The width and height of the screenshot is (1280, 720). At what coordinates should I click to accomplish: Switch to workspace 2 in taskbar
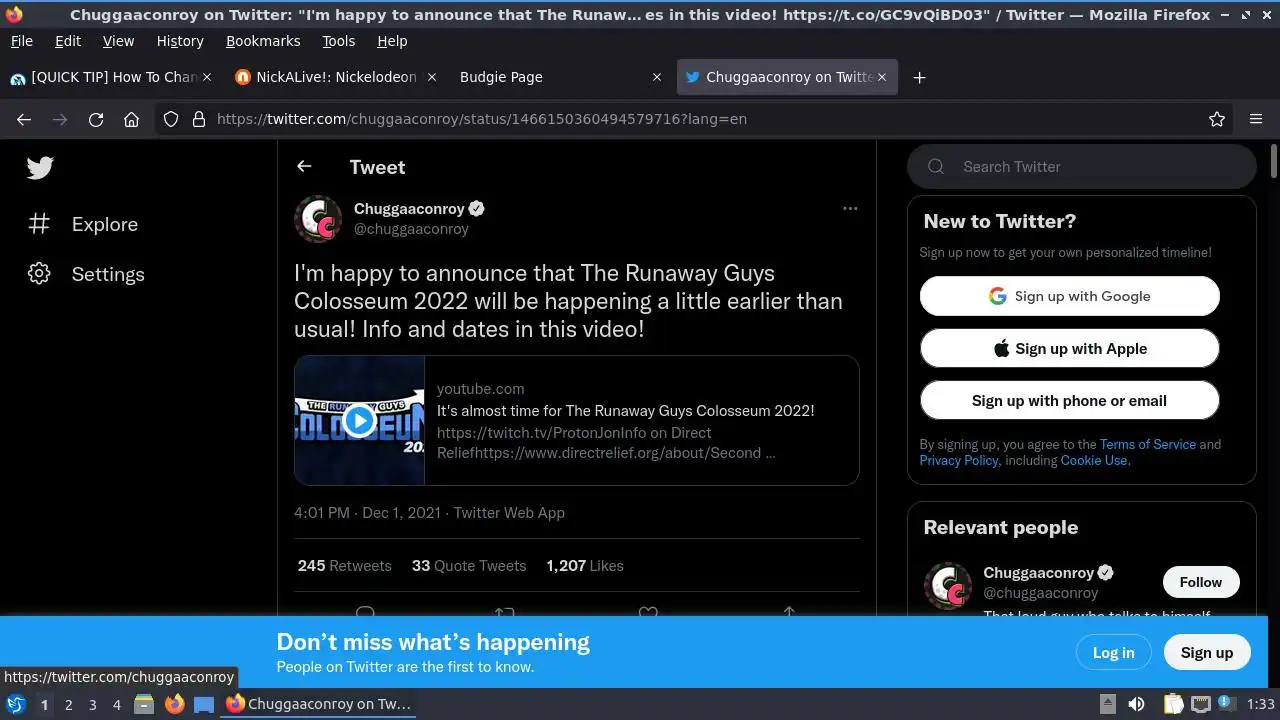68,704
